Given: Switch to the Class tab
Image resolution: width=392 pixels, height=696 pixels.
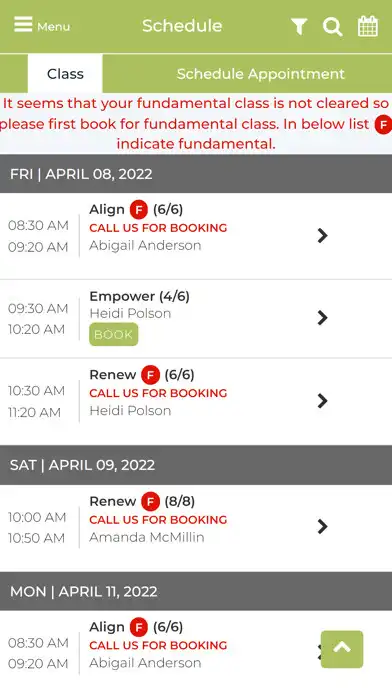Looking at the screenshot, I should coord(65,74).
